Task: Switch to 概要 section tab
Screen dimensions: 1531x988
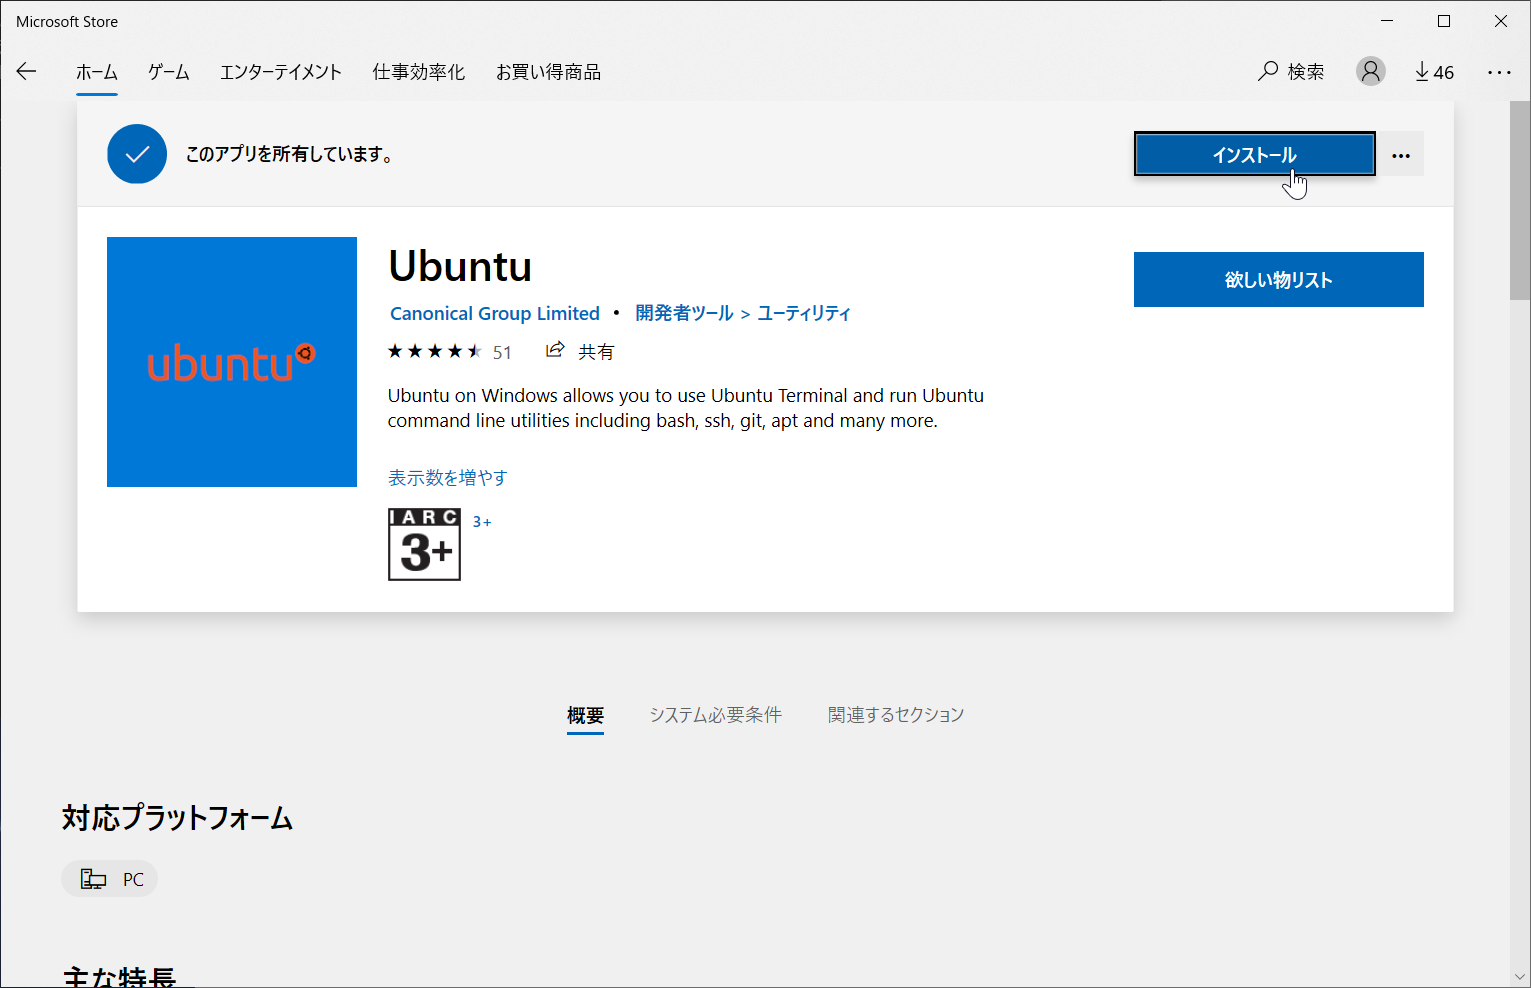Action: click(x=585, y=715)
